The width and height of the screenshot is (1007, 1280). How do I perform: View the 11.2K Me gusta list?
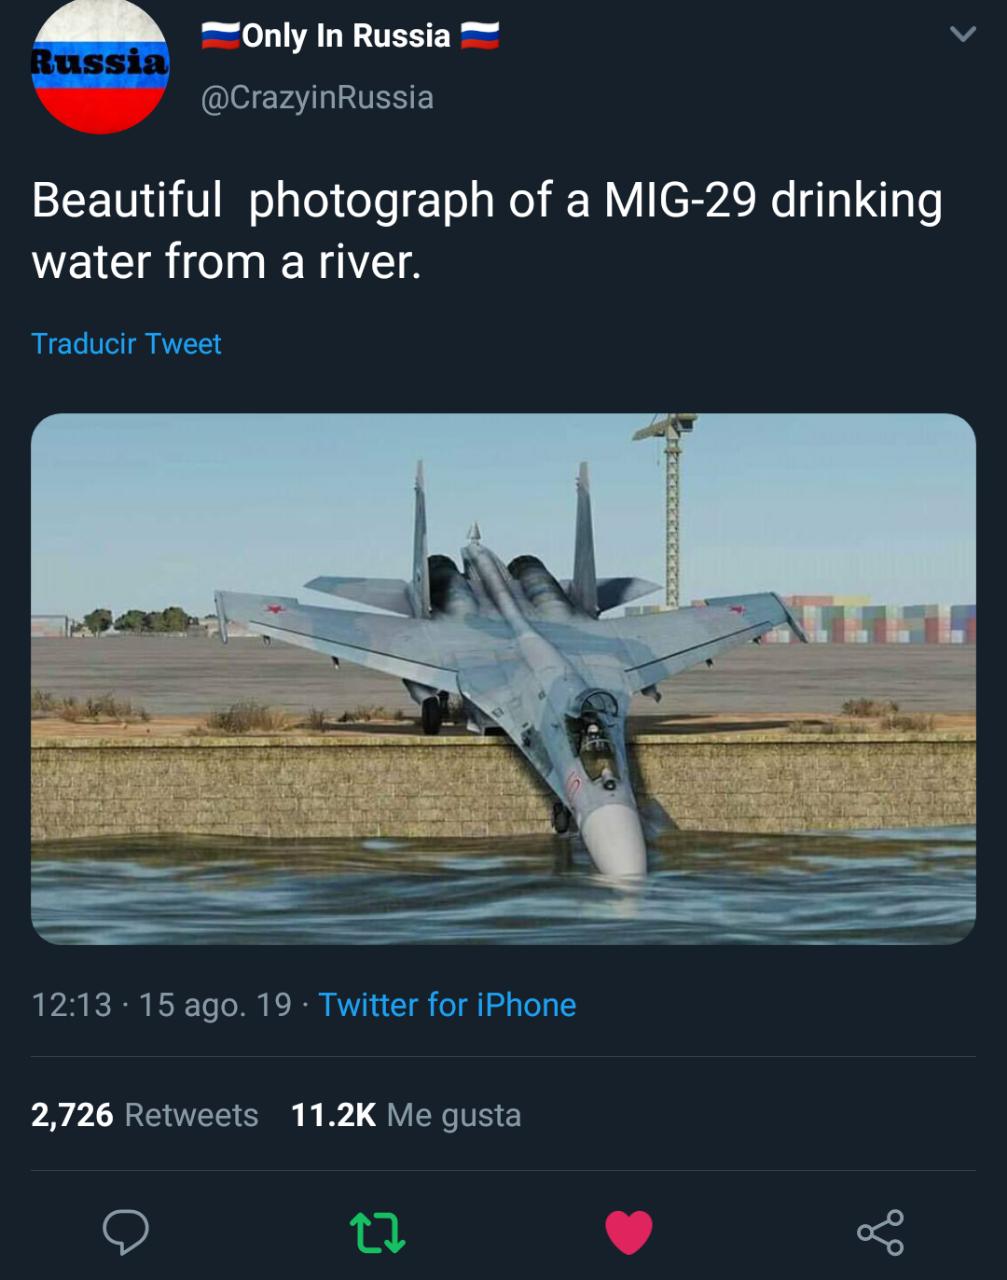[x=406, y=1115]
